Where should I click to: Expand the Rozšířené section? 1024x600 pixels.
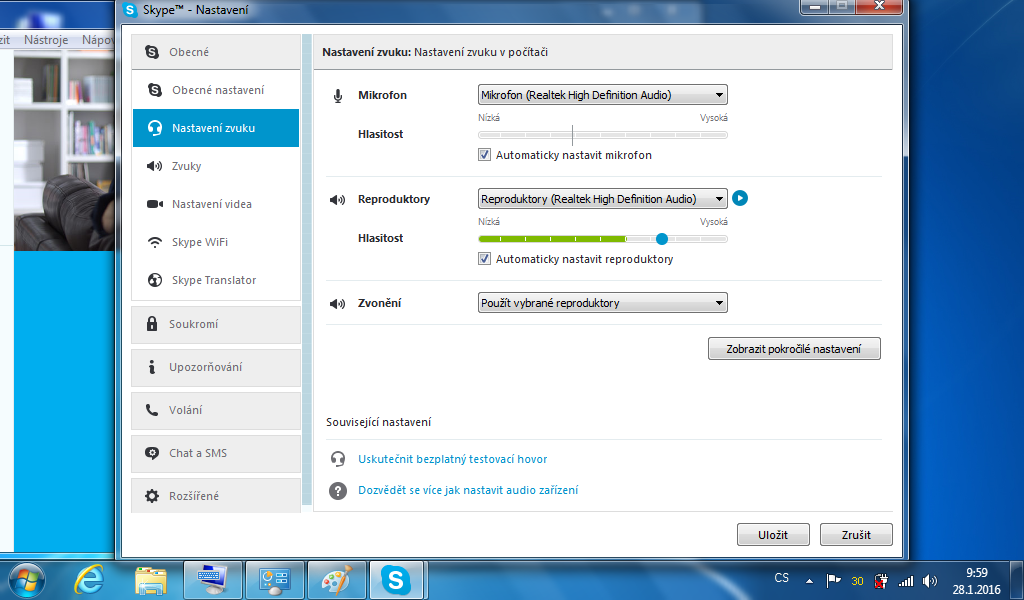click(216, 496)
